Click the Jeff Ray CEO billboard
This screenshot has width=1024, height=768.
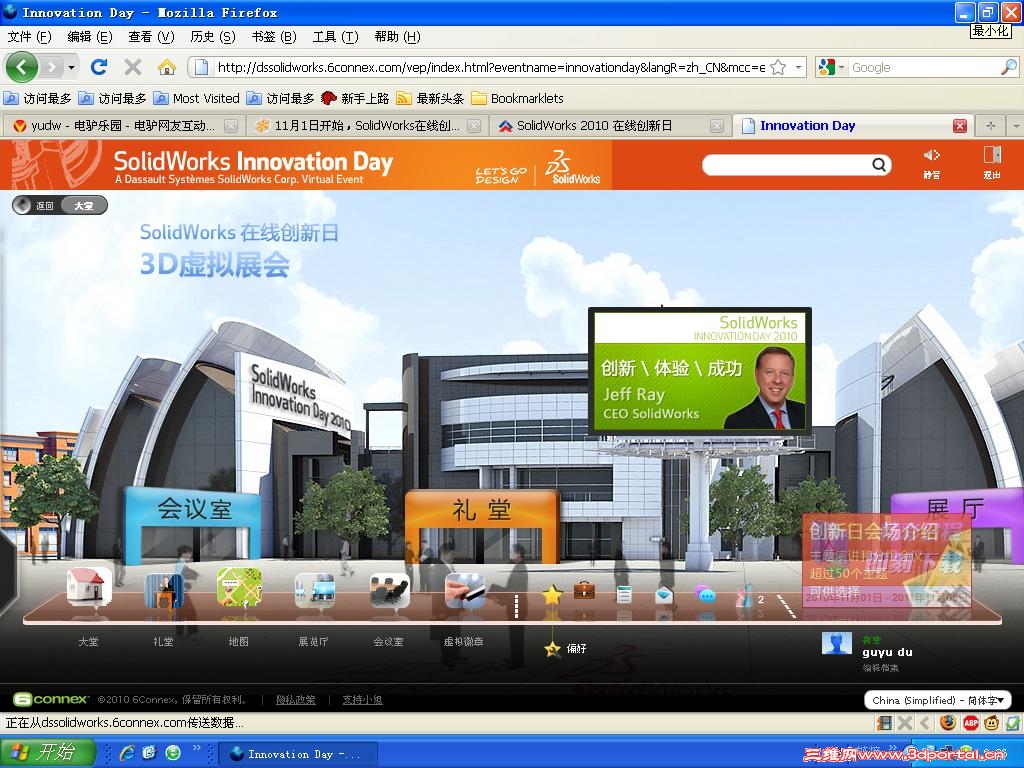coord(700,372)
